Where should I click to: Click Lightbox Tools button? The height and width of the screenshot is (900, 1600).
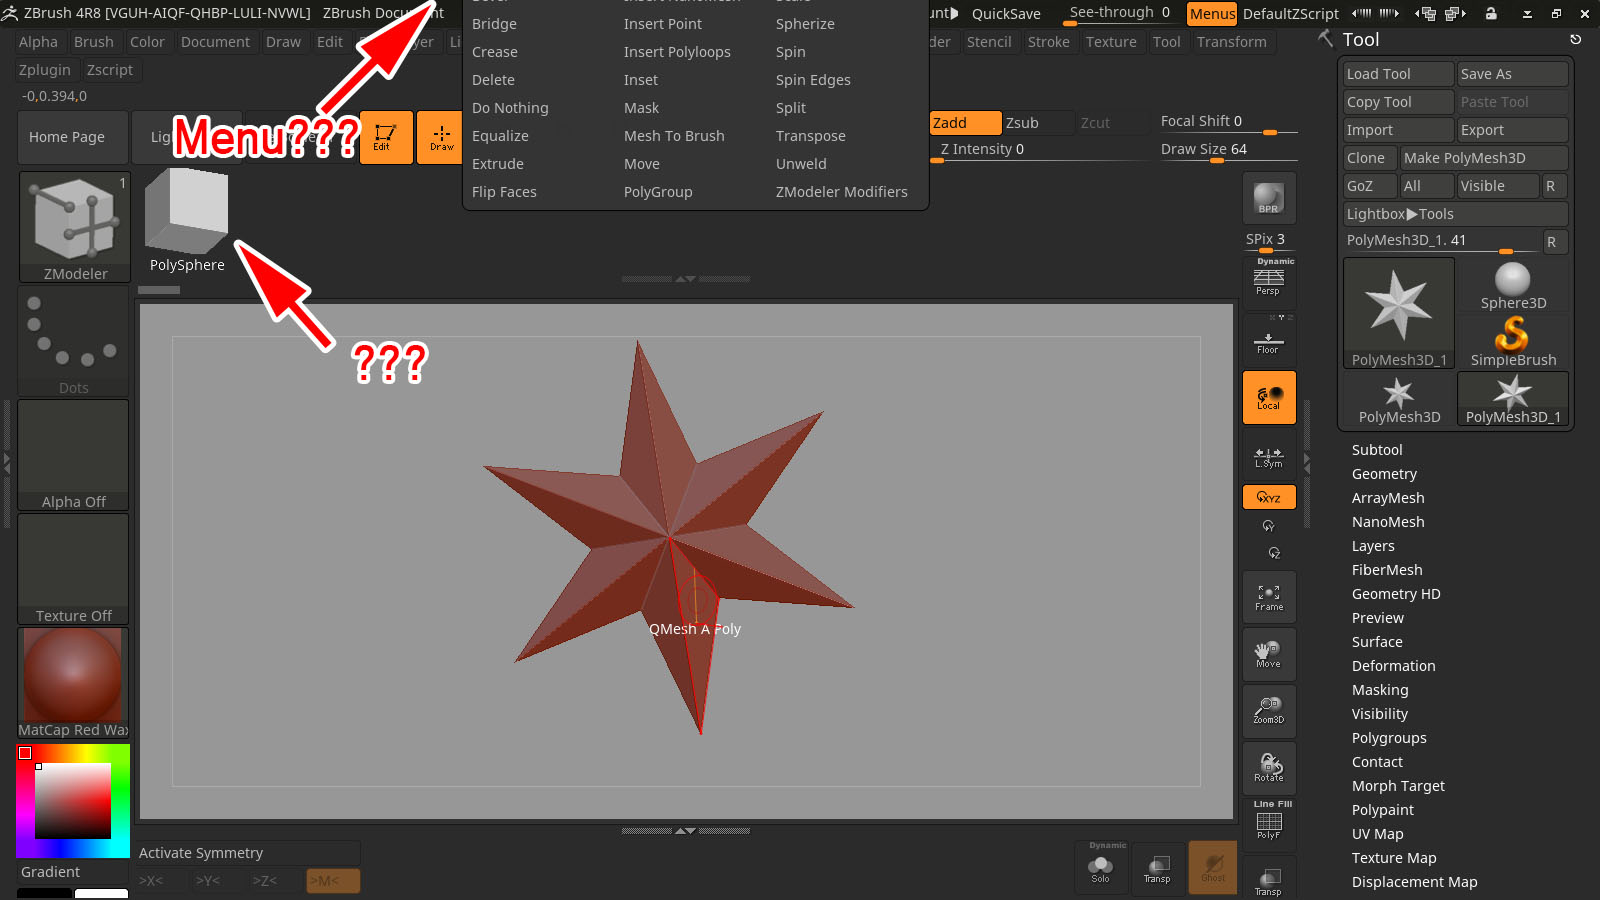1455,214
